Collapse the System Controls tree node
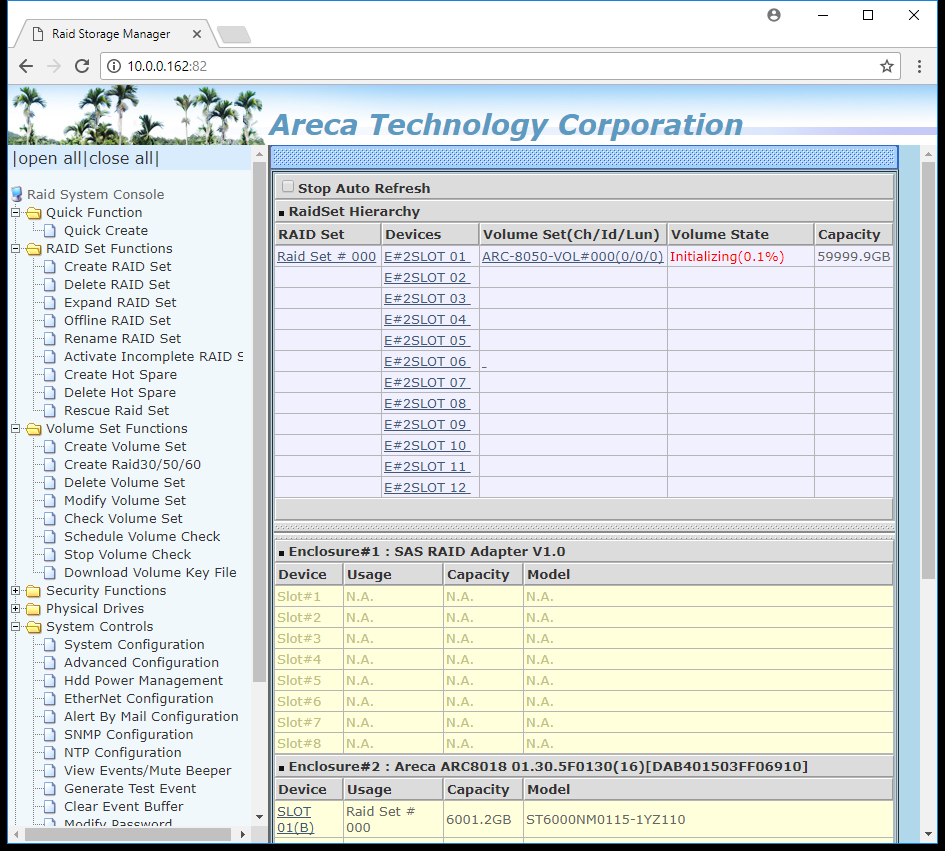The image size is (945, 851). point(16,627)
